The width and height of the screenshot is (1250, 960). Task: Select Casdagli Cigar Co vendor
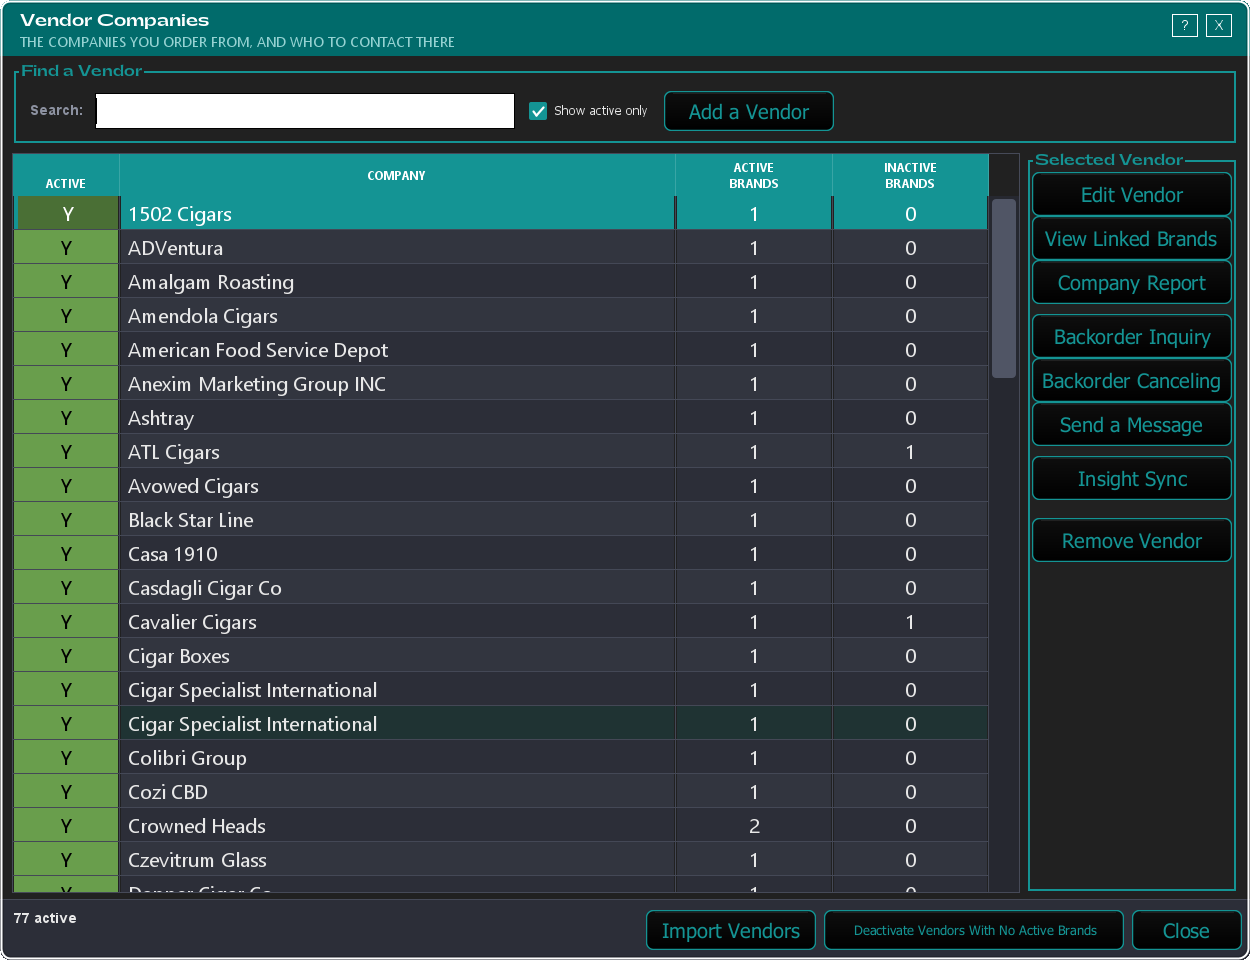click(x=500, y=588)
